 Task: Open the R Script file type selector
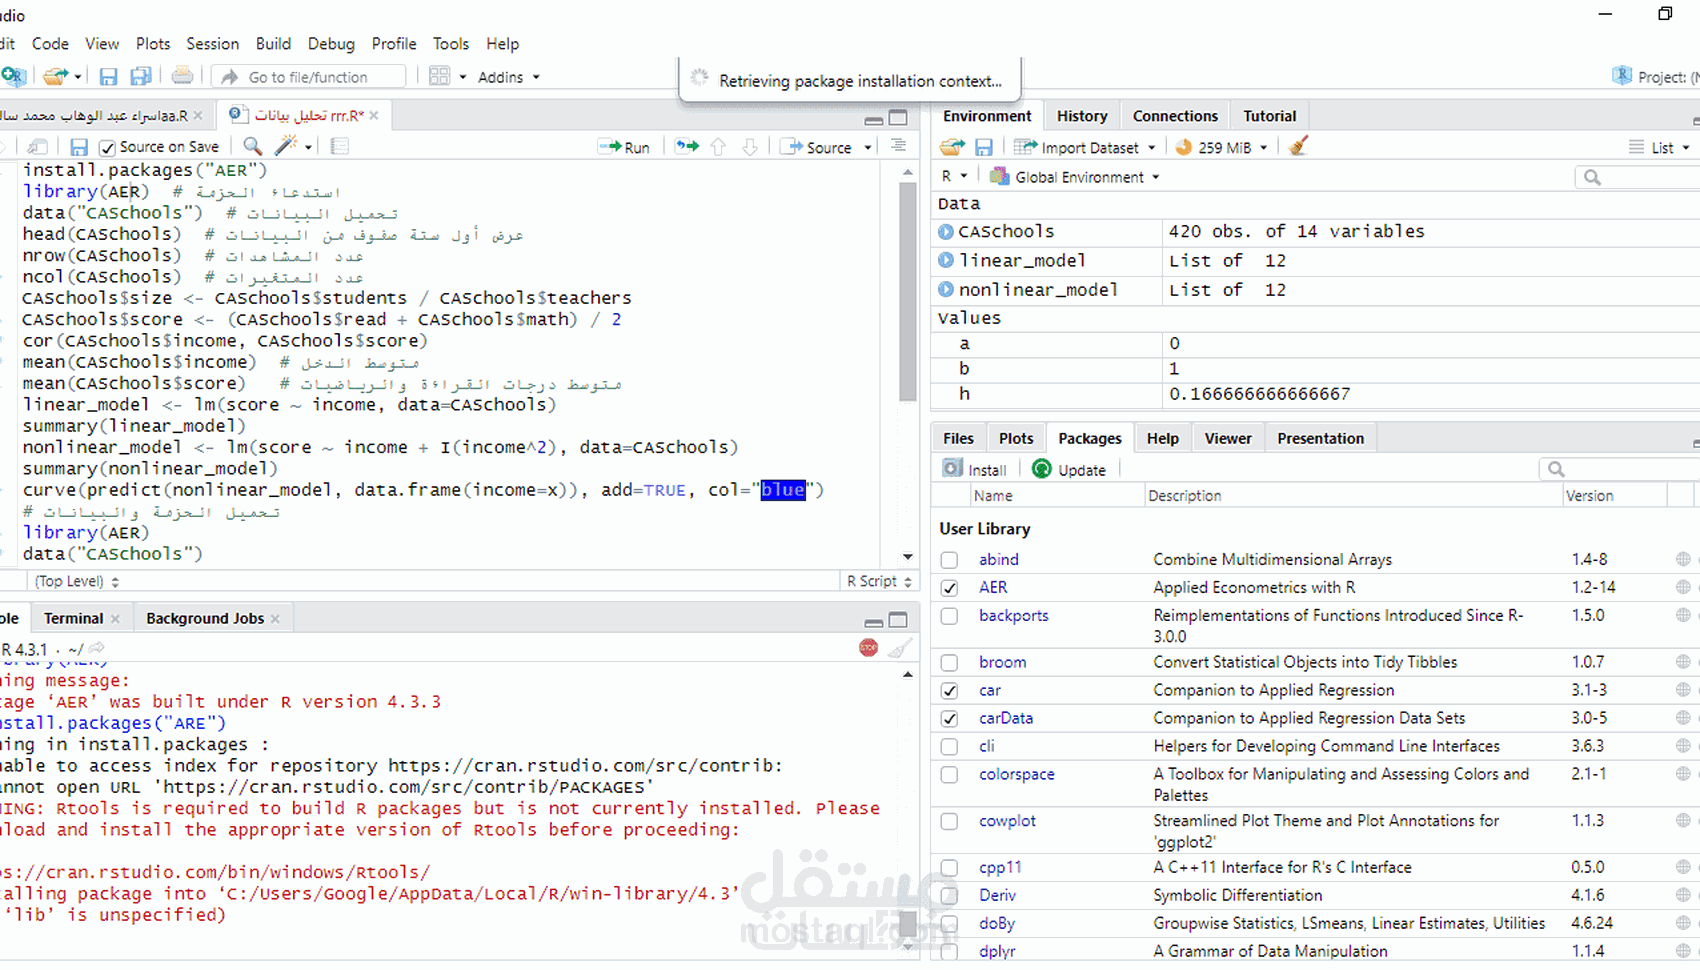879,581
